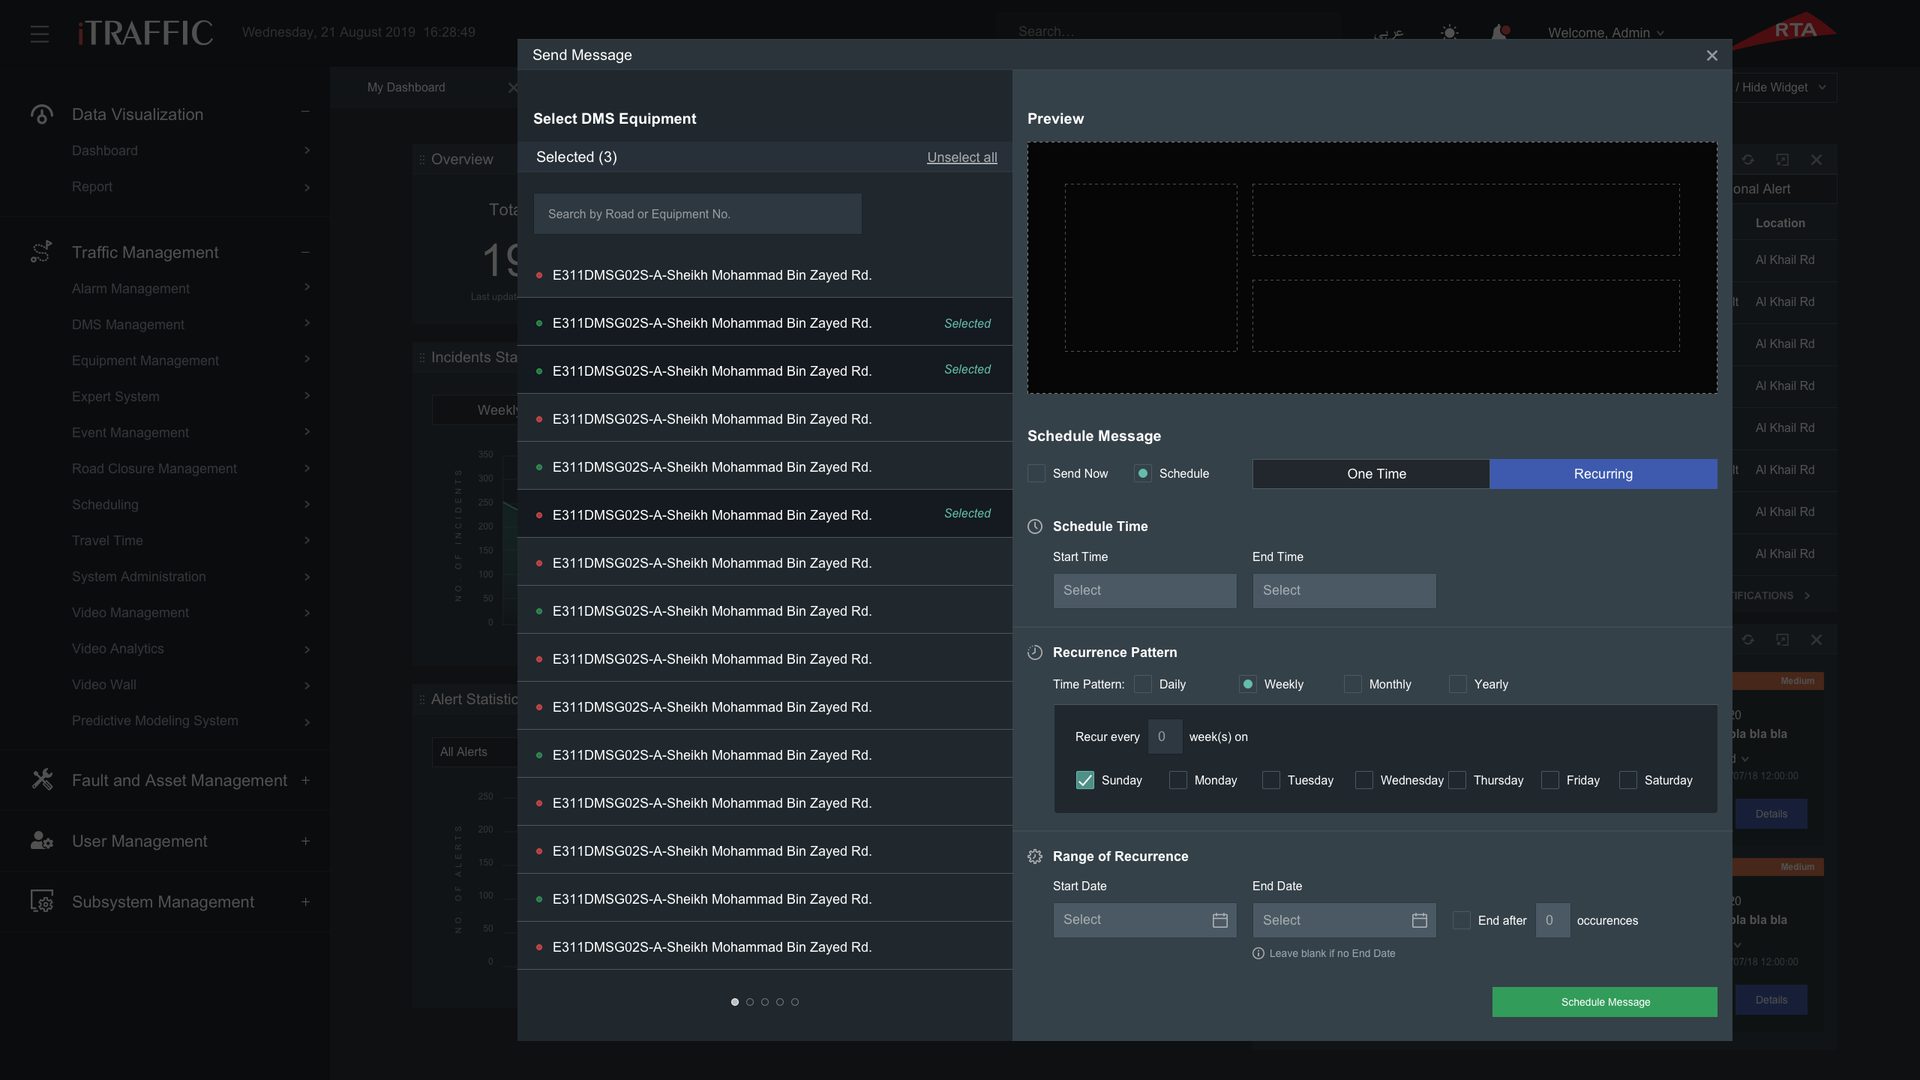Open the notifications bell icon

tap(1499, 33)
